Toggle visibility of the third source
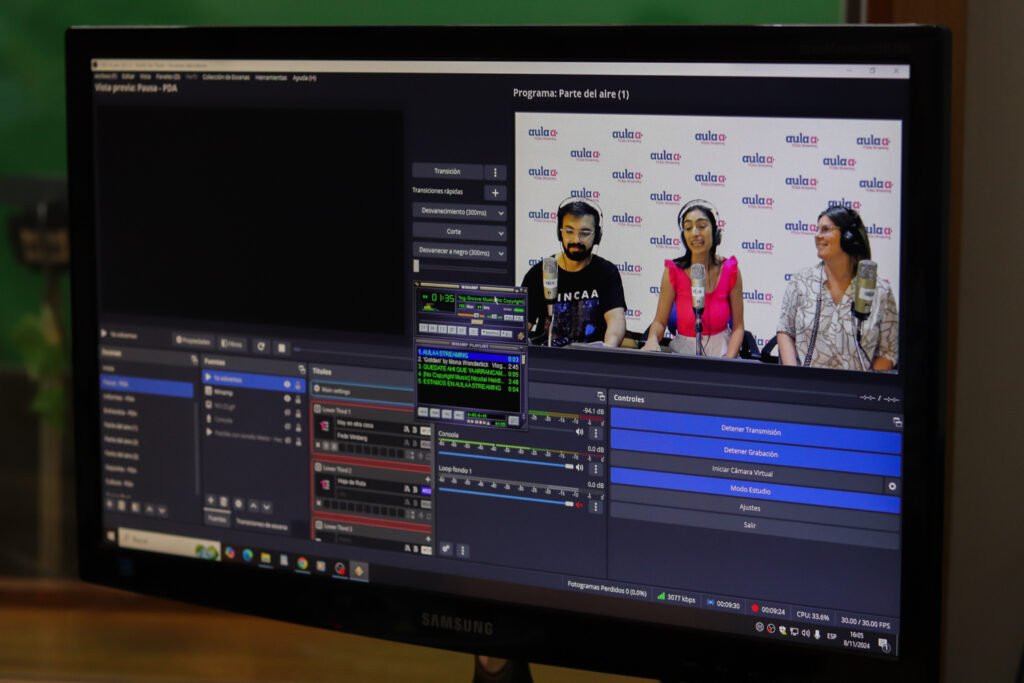This screenshot has height=683, width=1024. tap(287, 413)
